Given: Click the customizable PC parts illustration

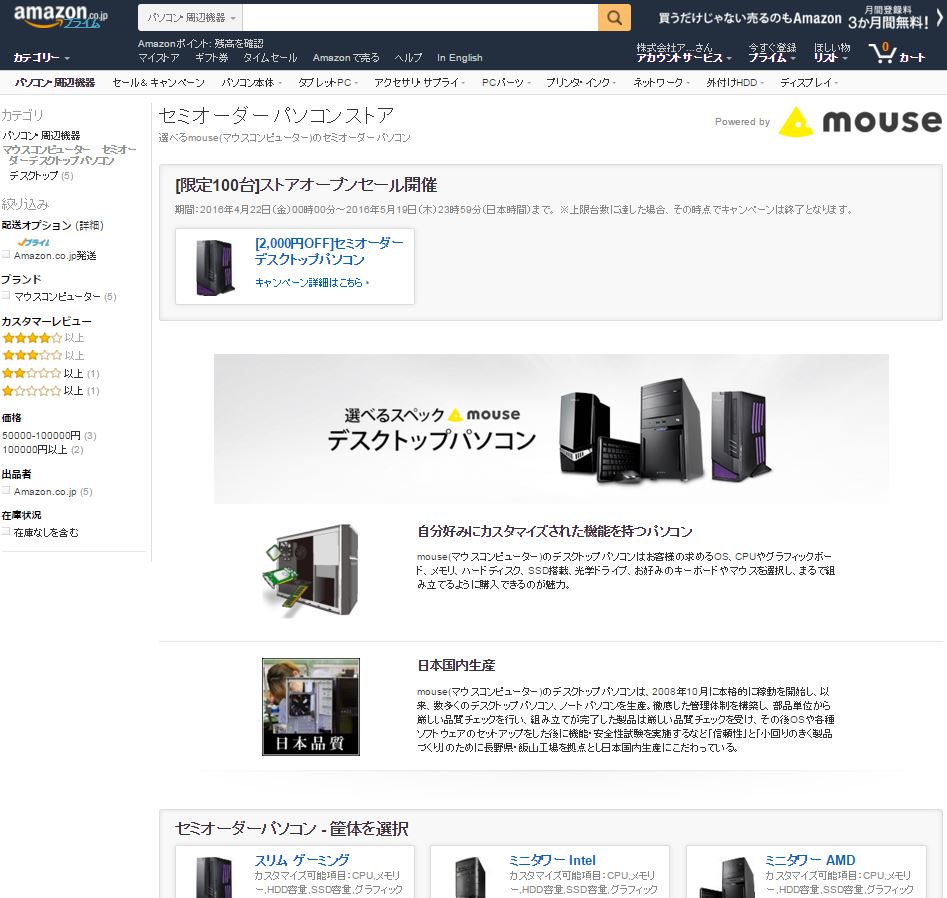Looking at the screenshot, I should (311, 571).
